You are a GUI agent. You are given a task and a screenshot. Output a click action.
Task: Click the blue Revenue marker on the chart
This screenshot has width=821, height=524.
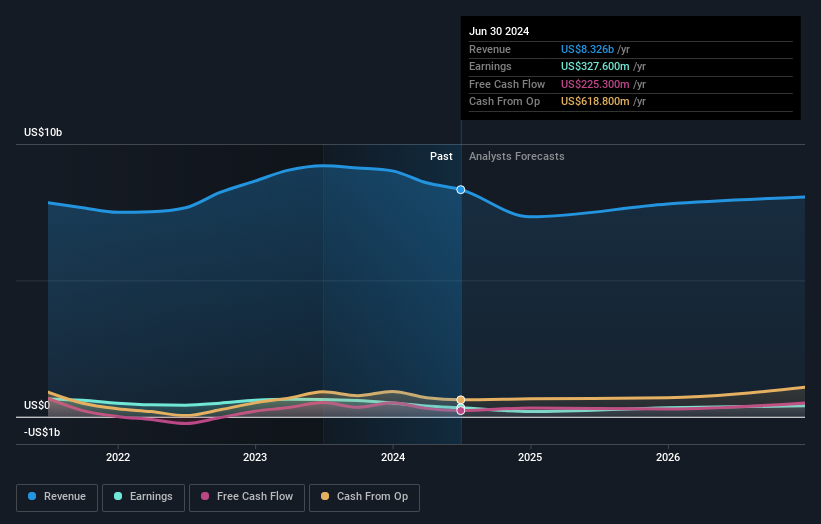tap(460, 189)
